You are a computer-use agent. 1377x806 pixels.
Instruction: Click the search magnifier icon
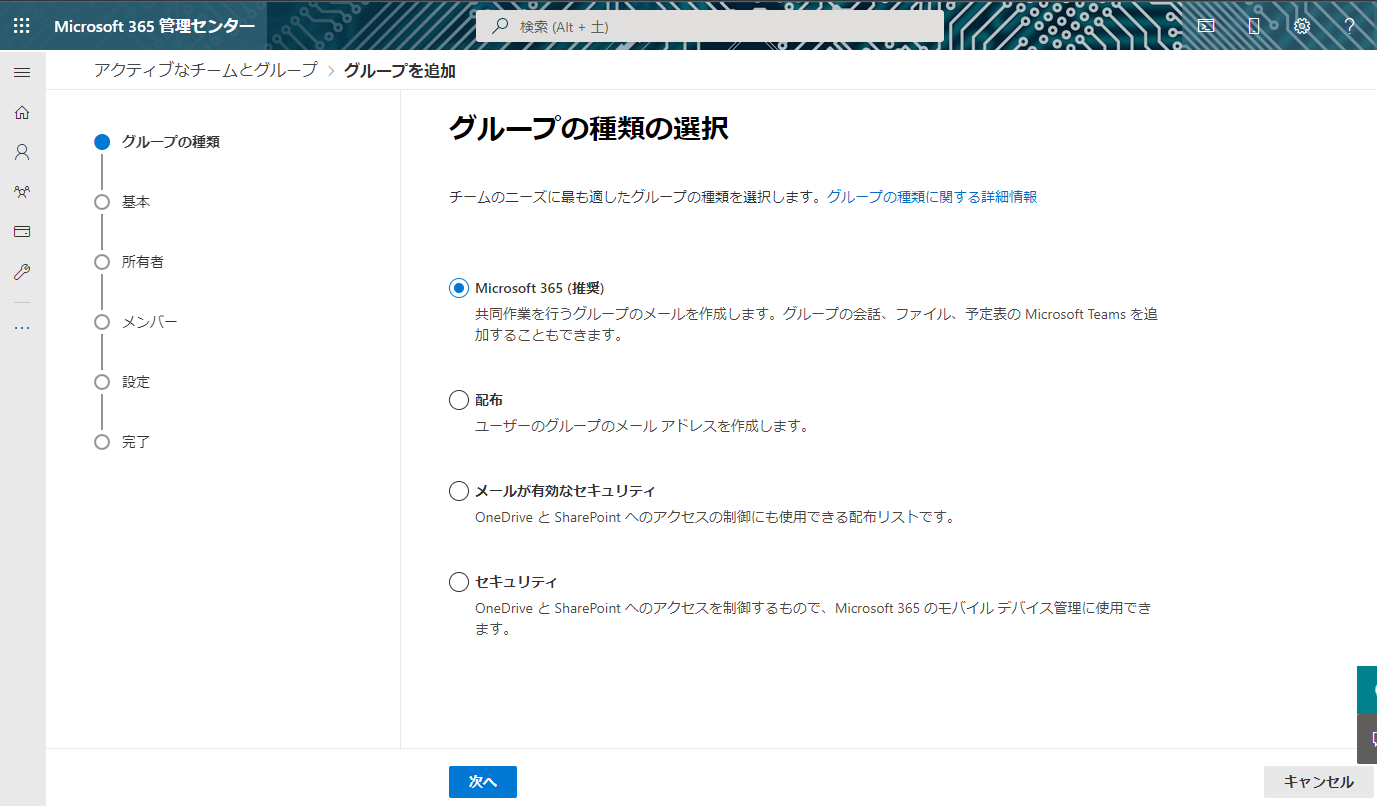[500, 26]
